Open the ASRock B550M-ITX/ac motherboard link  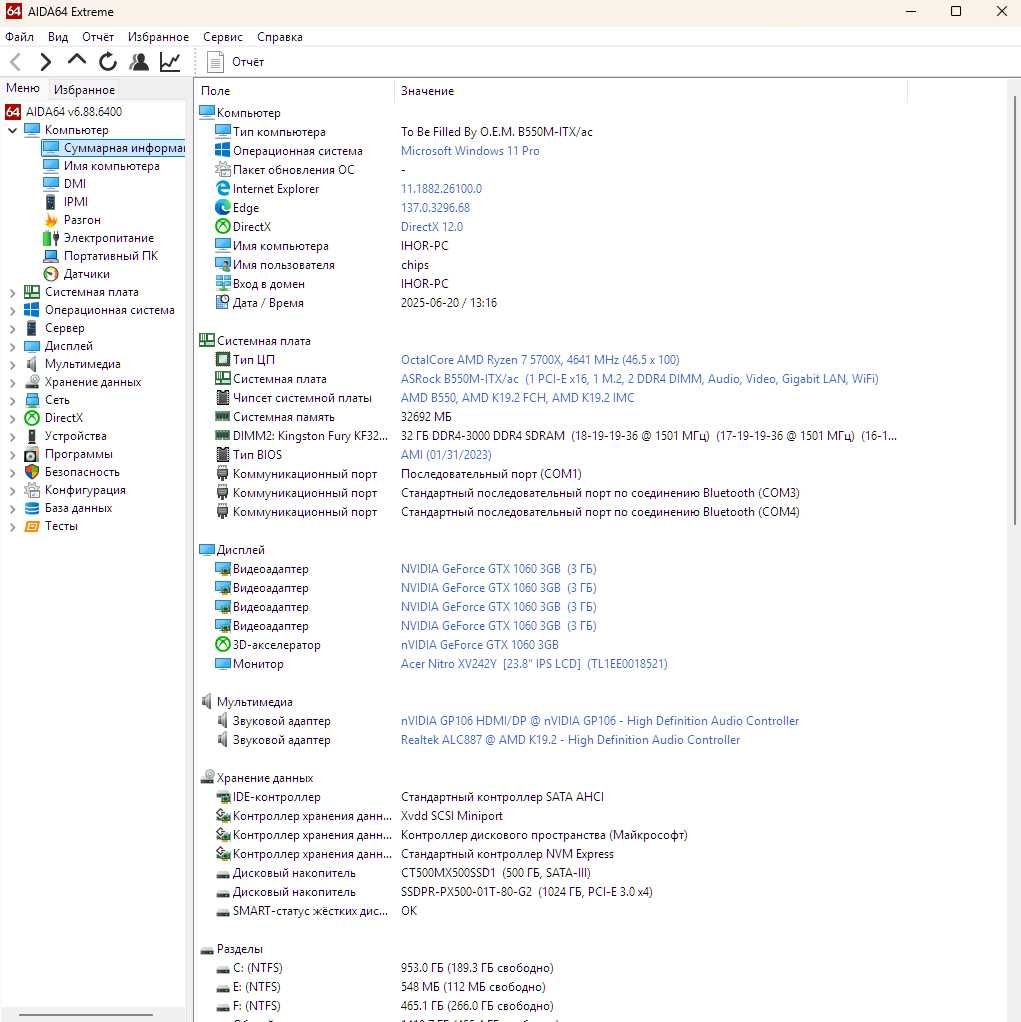tap(640, 379)
